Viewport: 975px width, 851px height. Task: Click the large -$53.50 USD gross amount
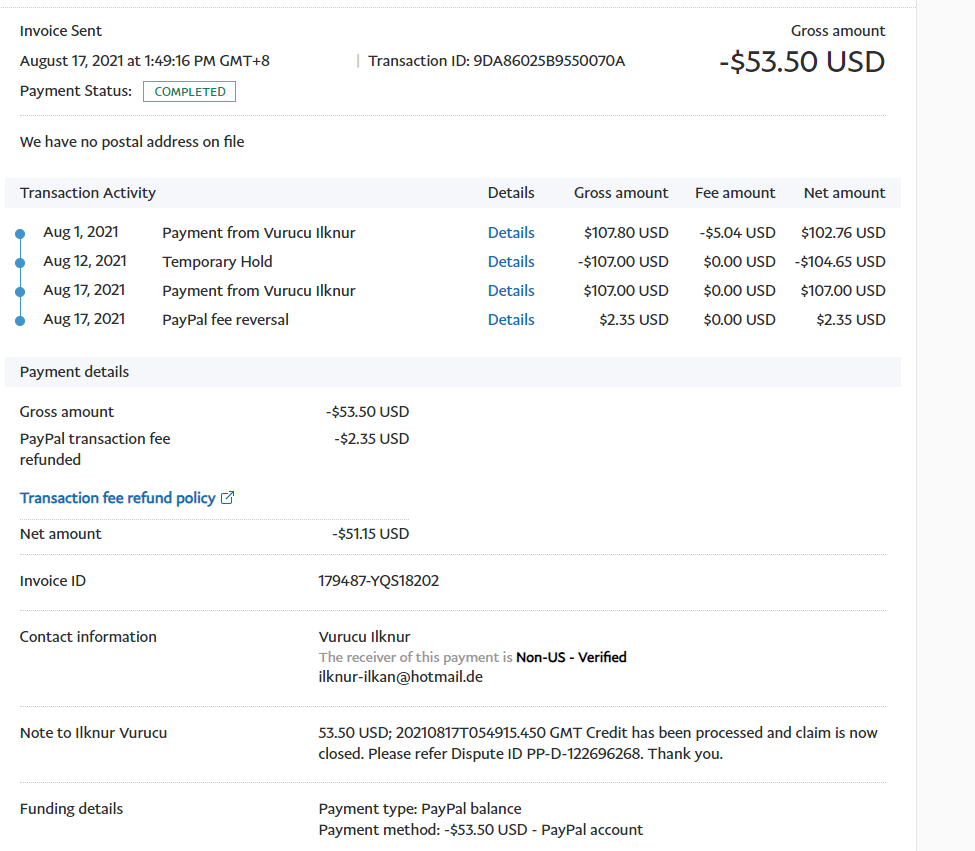(x=802, y=62)
